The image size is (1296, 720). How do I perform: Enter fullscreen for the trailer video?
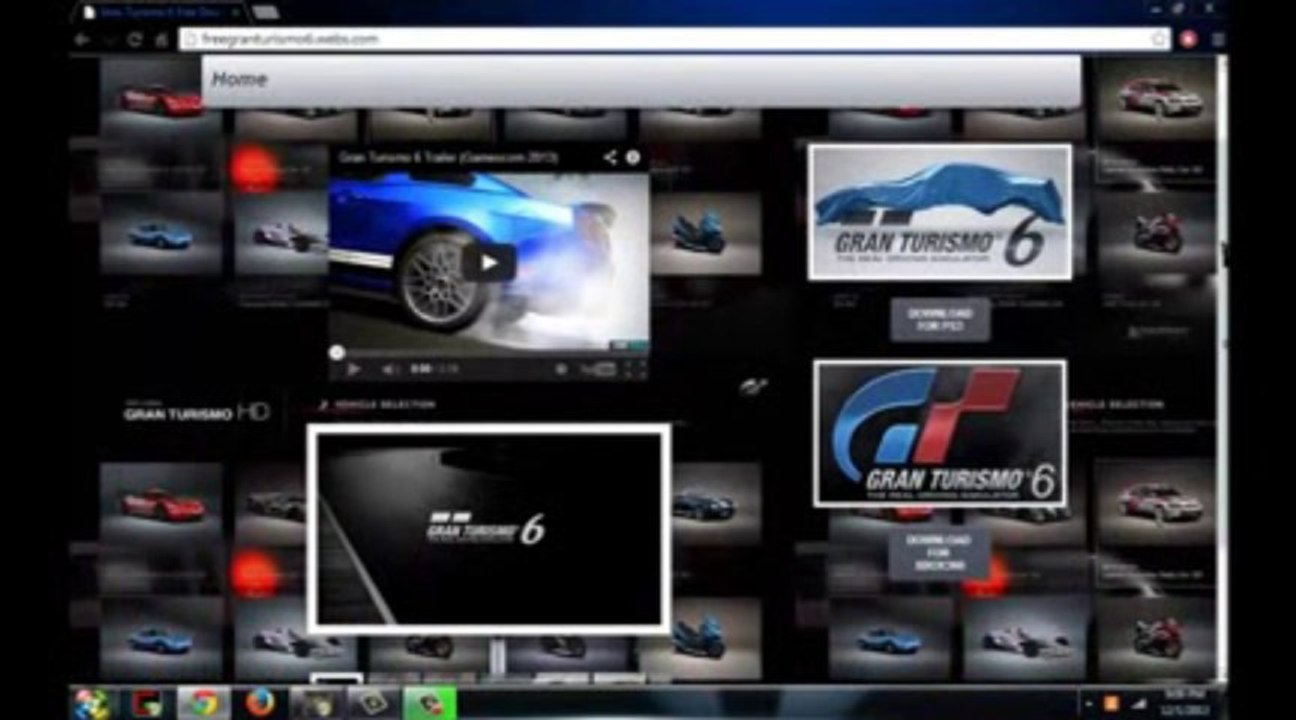click(x=636, y=369)
